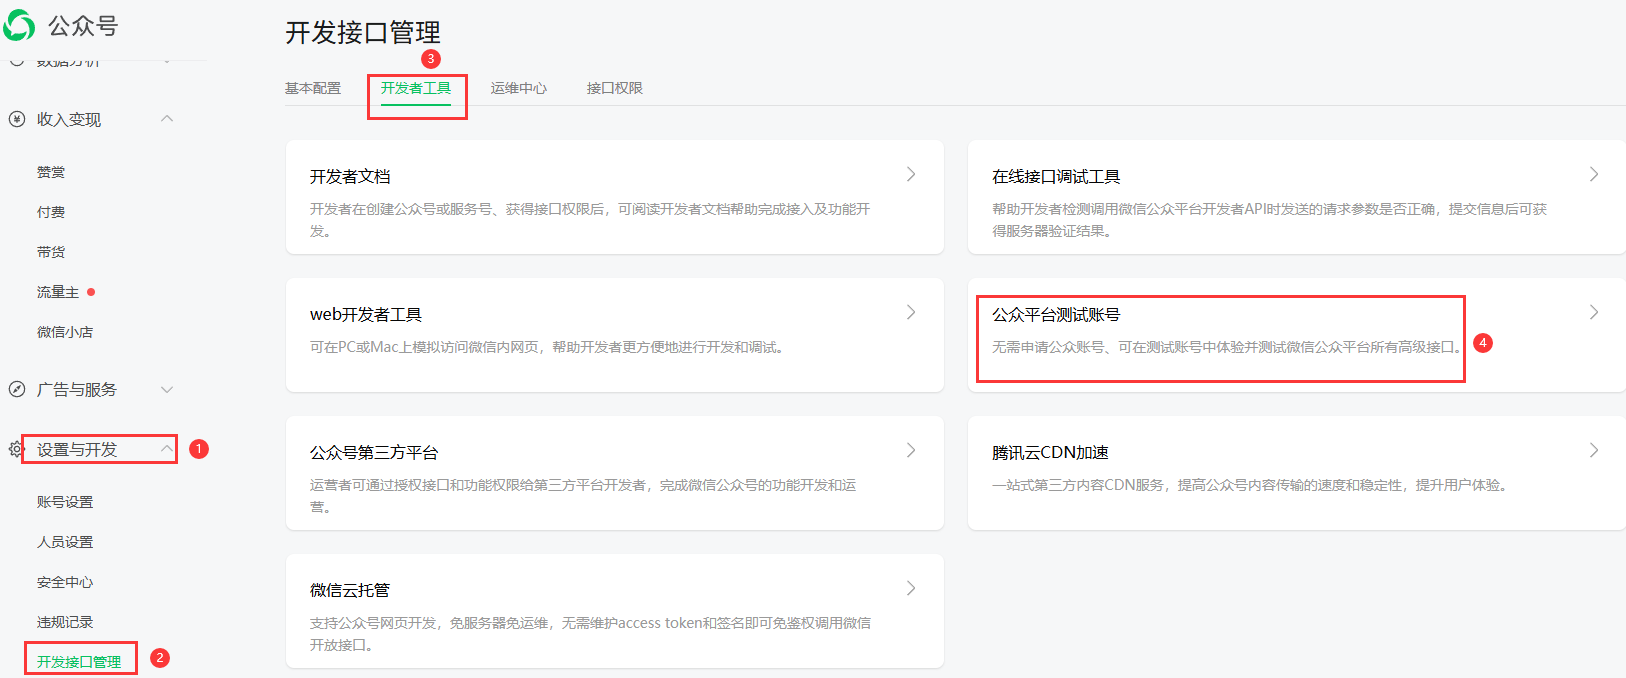The height and width of the screenshot is (678, 1626).
Task: Click the 公众号 brand text
Action: (x=83, y=26)
